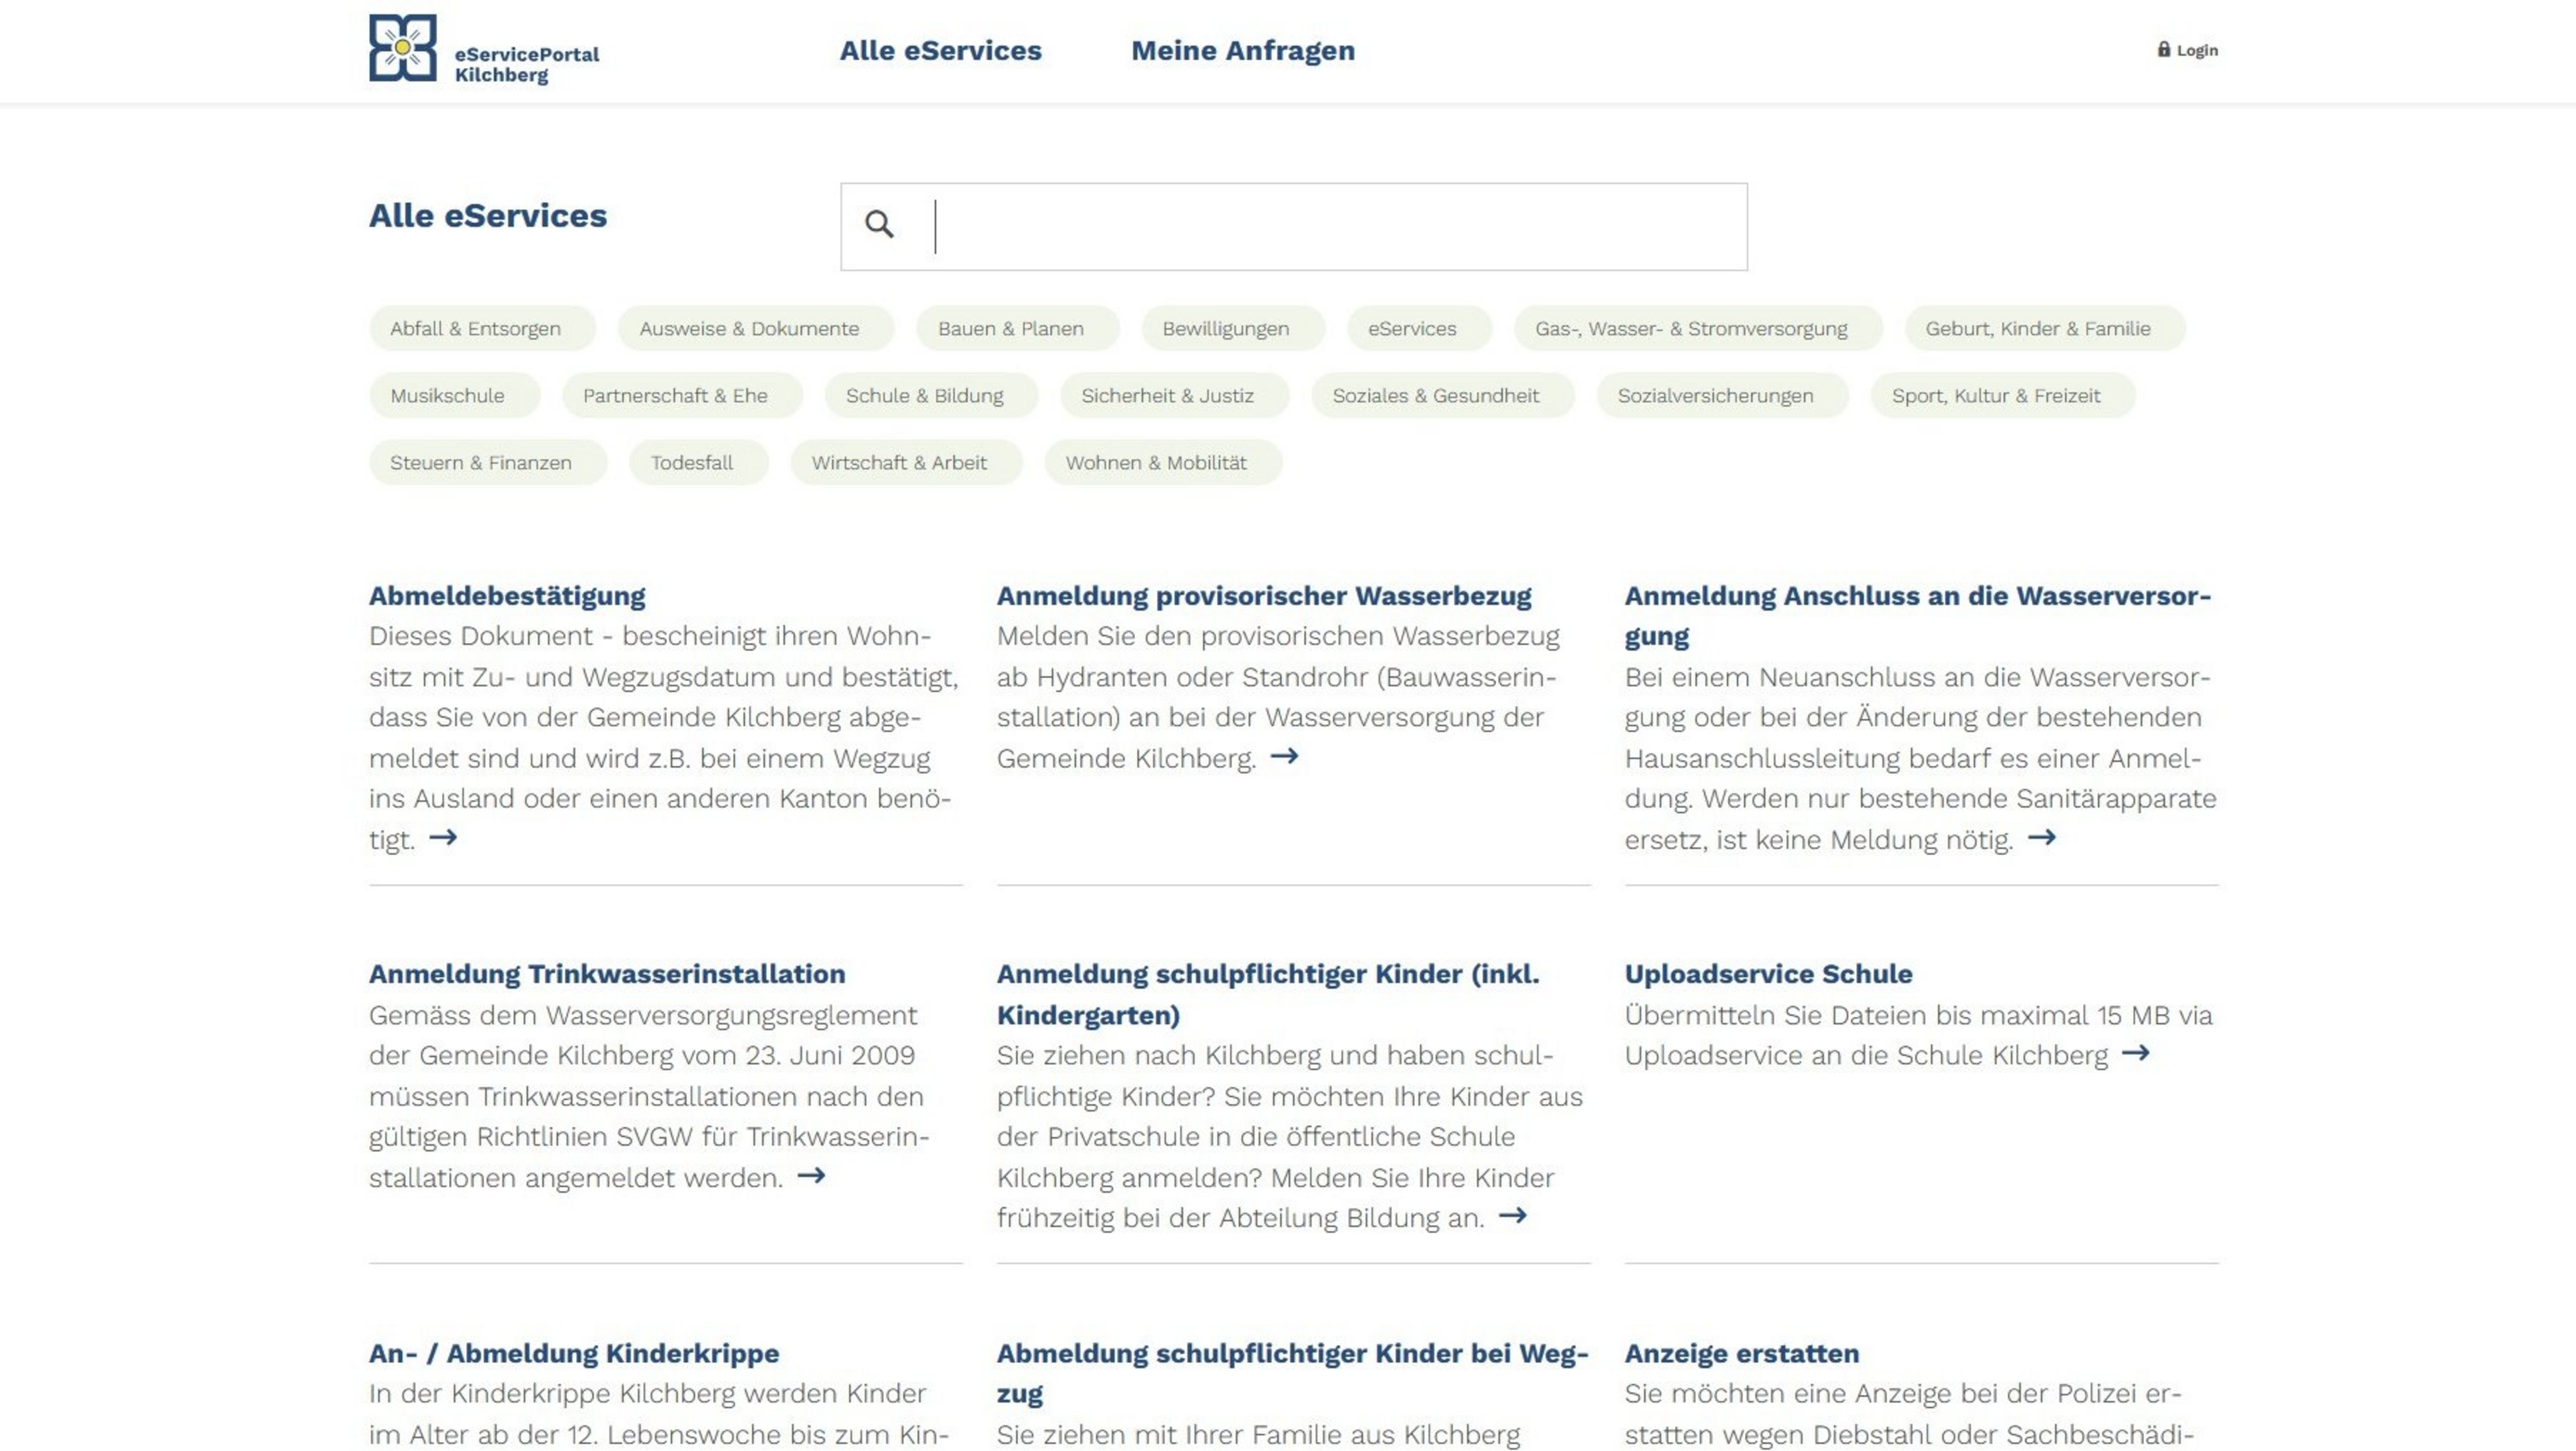This screenshot has width=2576, height=1451.
Task: Click the arrow after provisorischer Wasserbezug description
Action: (1285, 757)
